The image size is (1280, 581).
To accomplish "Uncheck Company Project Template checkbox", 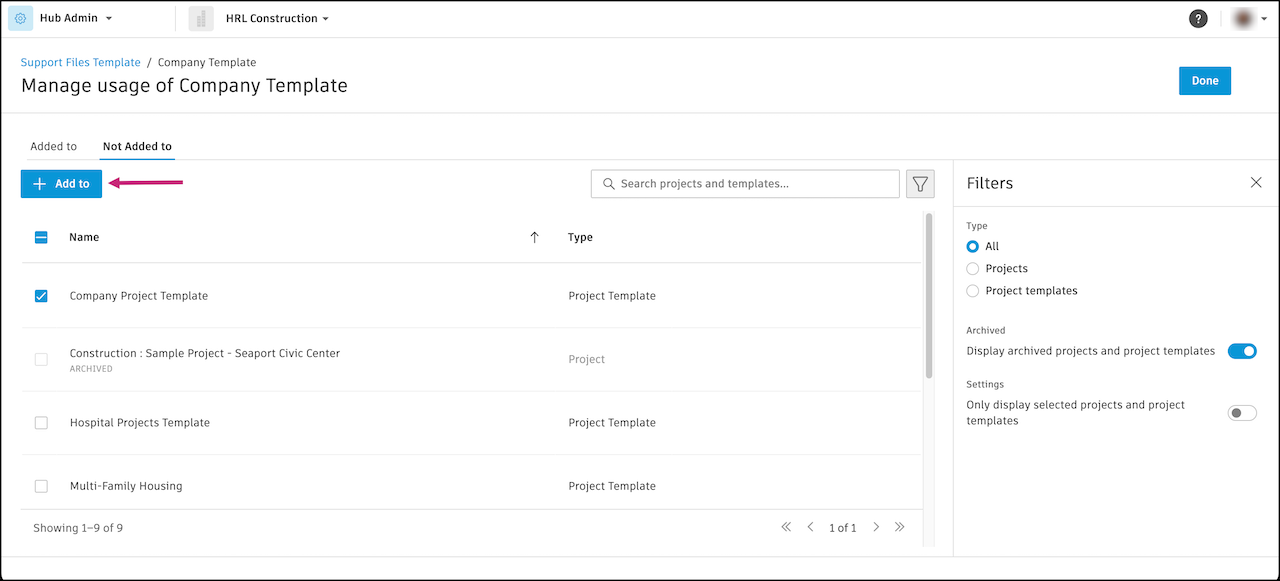I will coord(41,296).
